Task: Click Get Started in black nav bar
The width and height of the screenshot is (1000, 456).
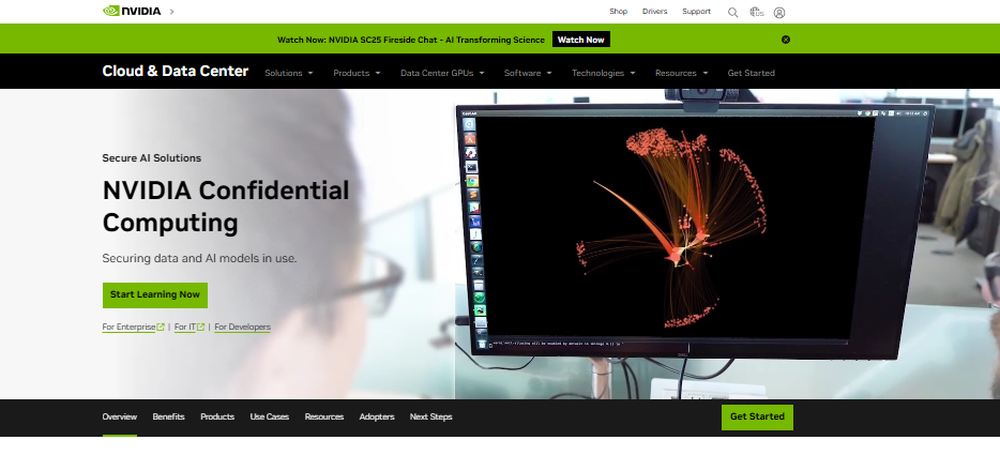Action: (751, 73)
